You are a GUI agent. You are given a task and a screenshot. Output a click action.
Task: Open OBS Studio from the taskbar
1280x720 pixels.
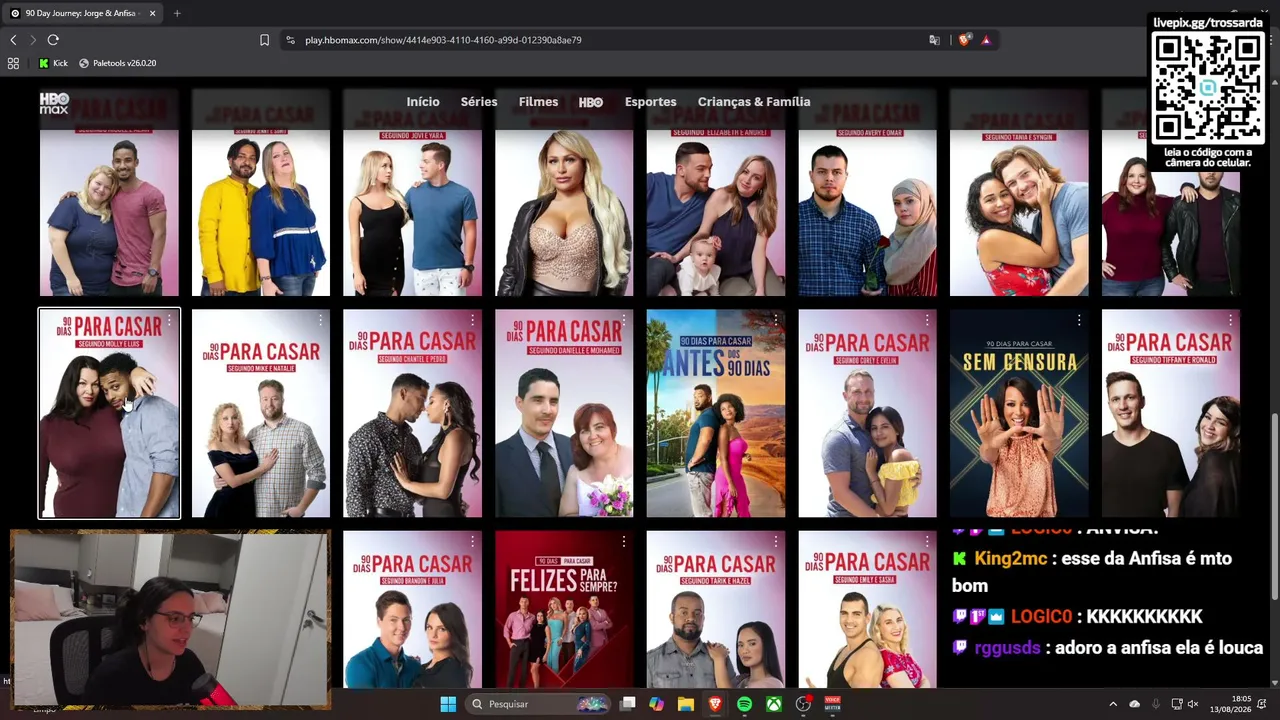tap(803, 704)
